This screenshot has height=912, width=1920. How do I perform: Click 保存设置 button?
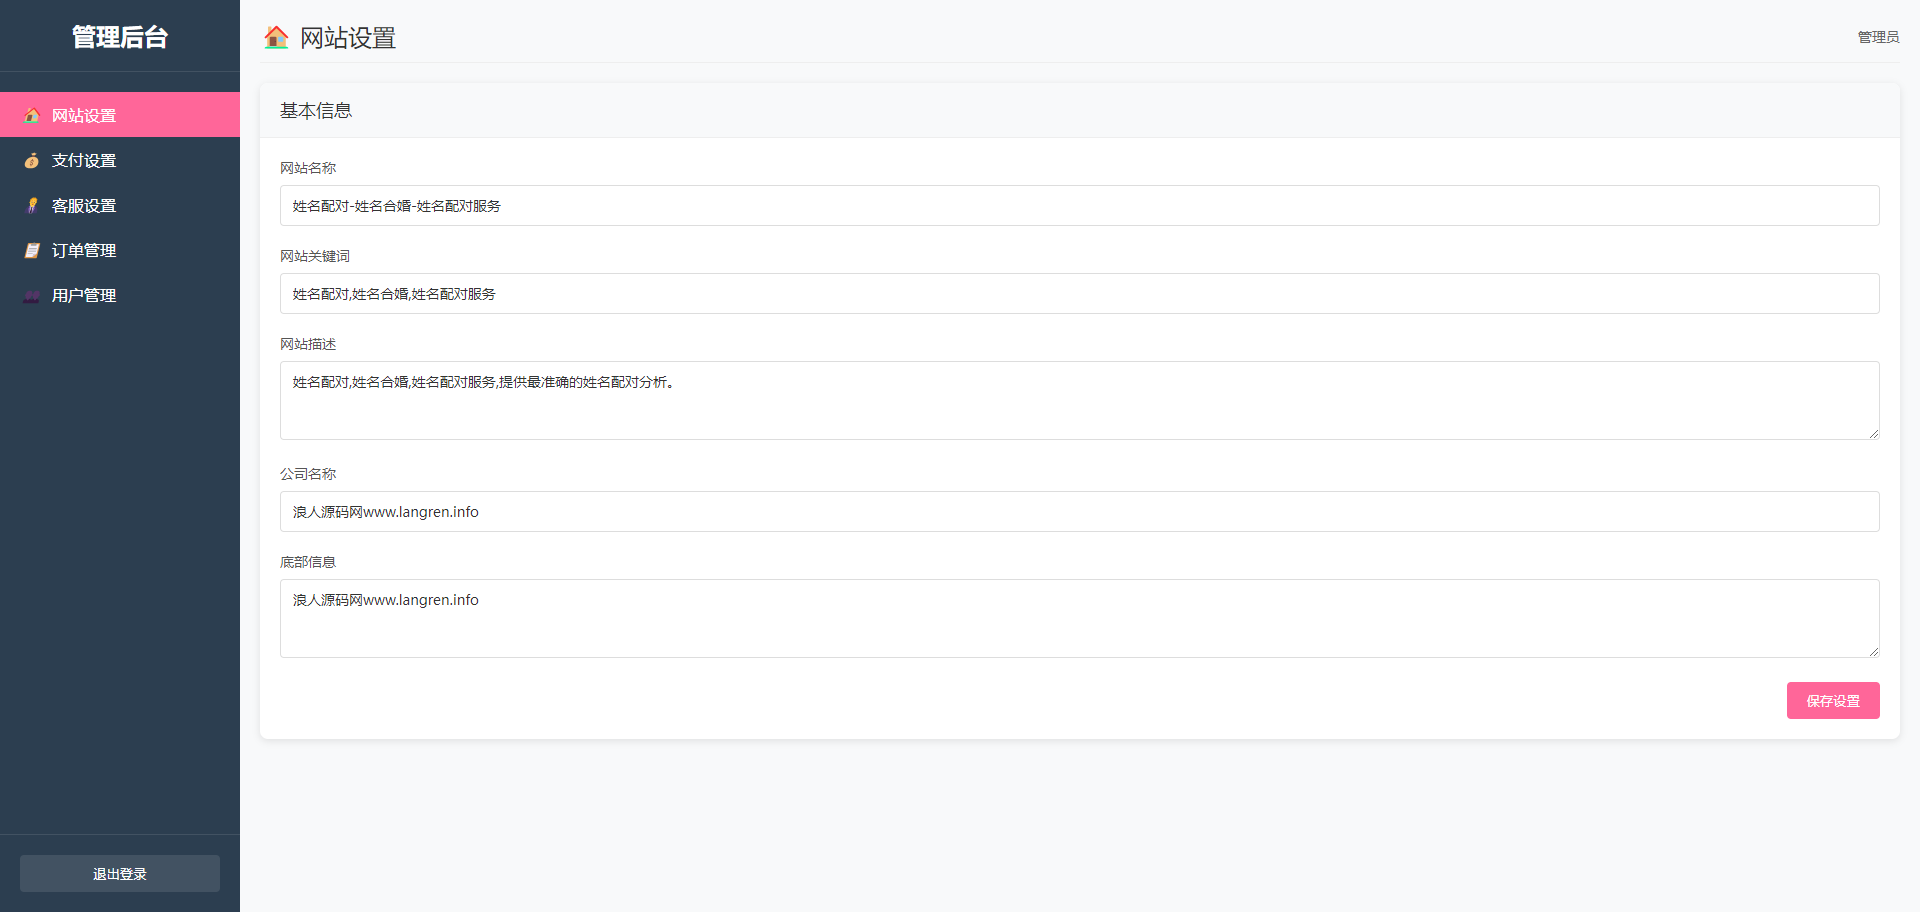[x=1833, y=700]
